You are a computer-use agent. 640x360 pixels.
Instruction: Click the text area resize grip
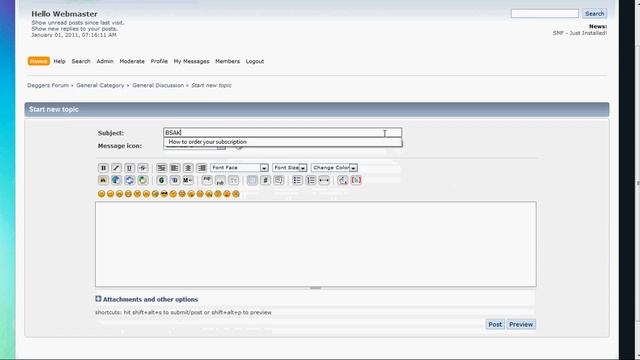tap(316, 288)
